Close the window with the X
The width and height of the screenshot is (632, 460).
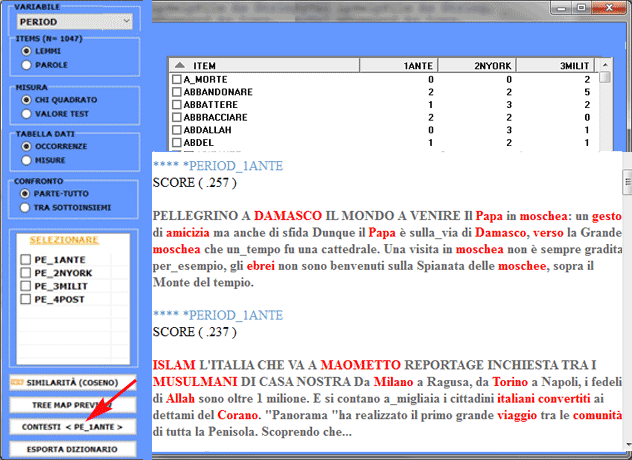point(609,8)
